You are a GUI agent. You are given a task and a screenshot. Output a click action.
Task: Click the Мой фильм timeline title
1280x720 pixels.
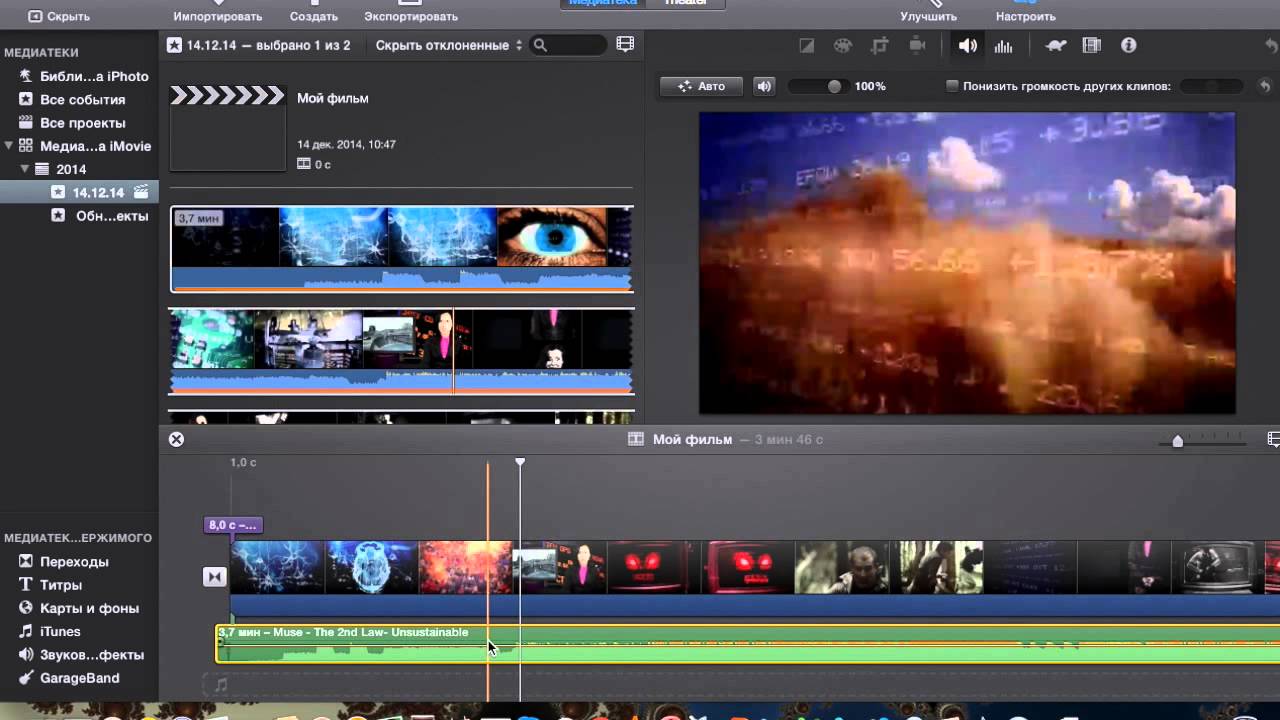pos(692,439)
